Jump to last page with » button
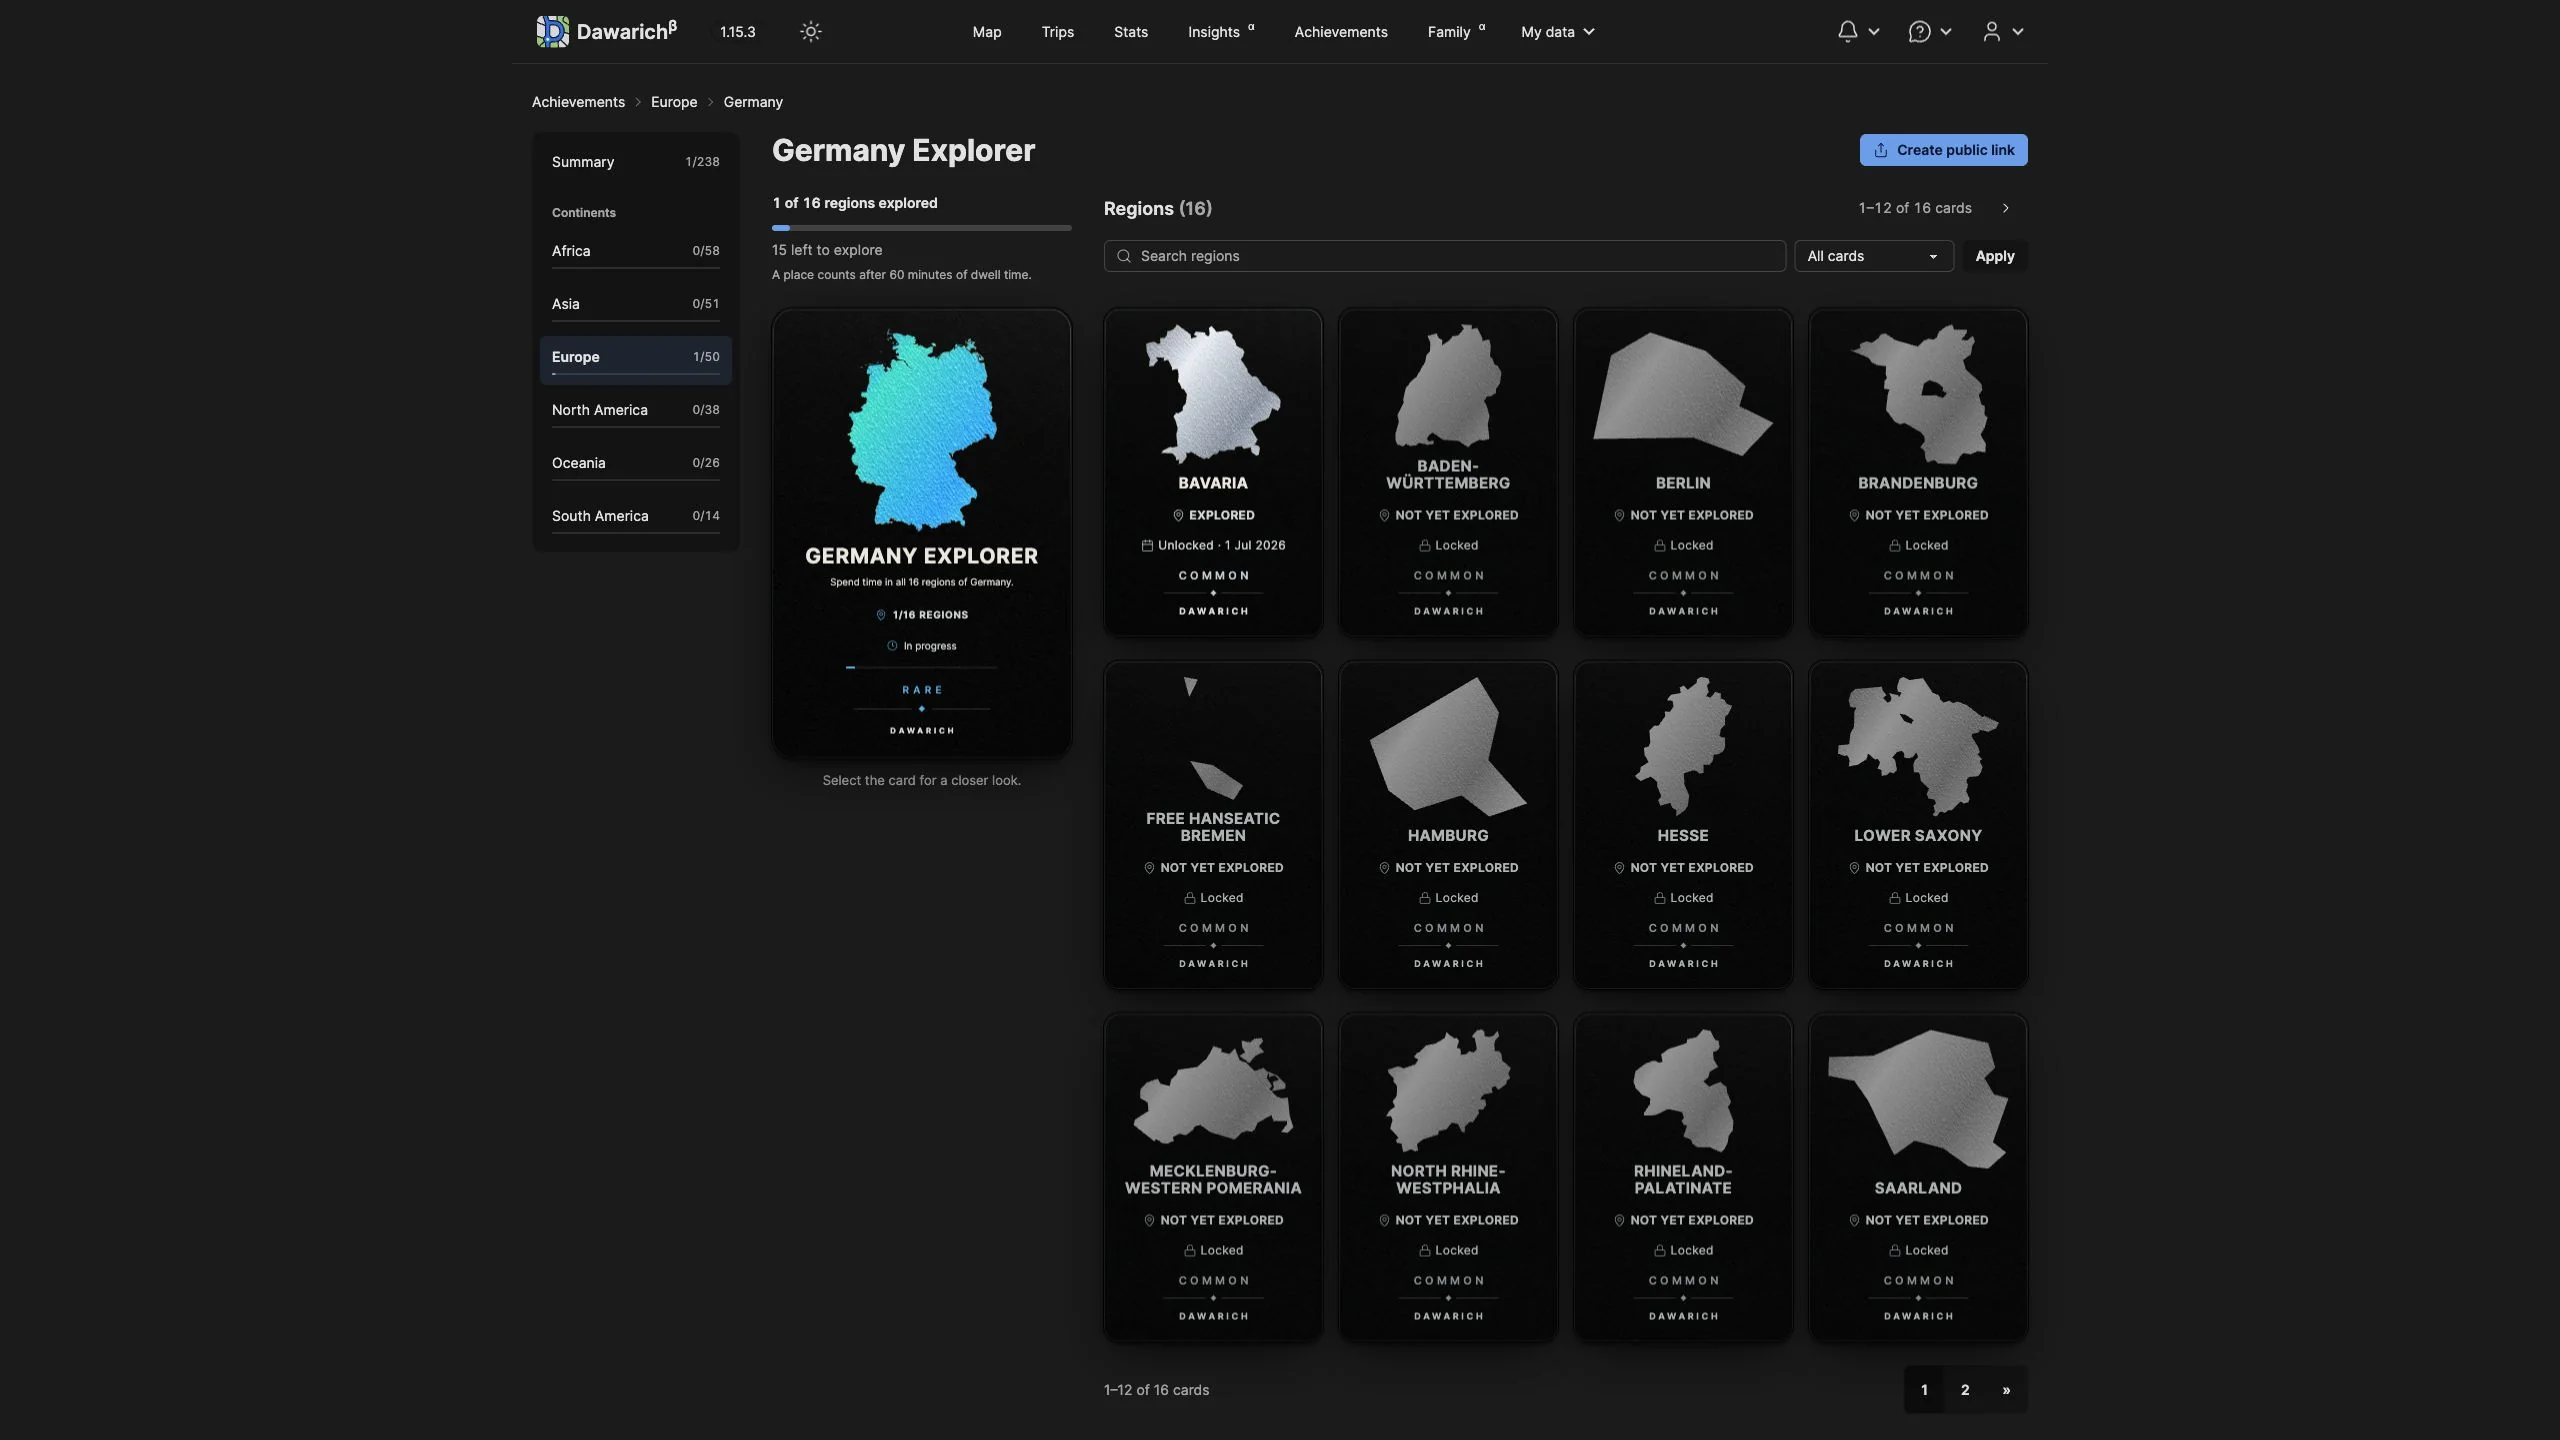 pyautogui.click(x=2006, y=1390)
